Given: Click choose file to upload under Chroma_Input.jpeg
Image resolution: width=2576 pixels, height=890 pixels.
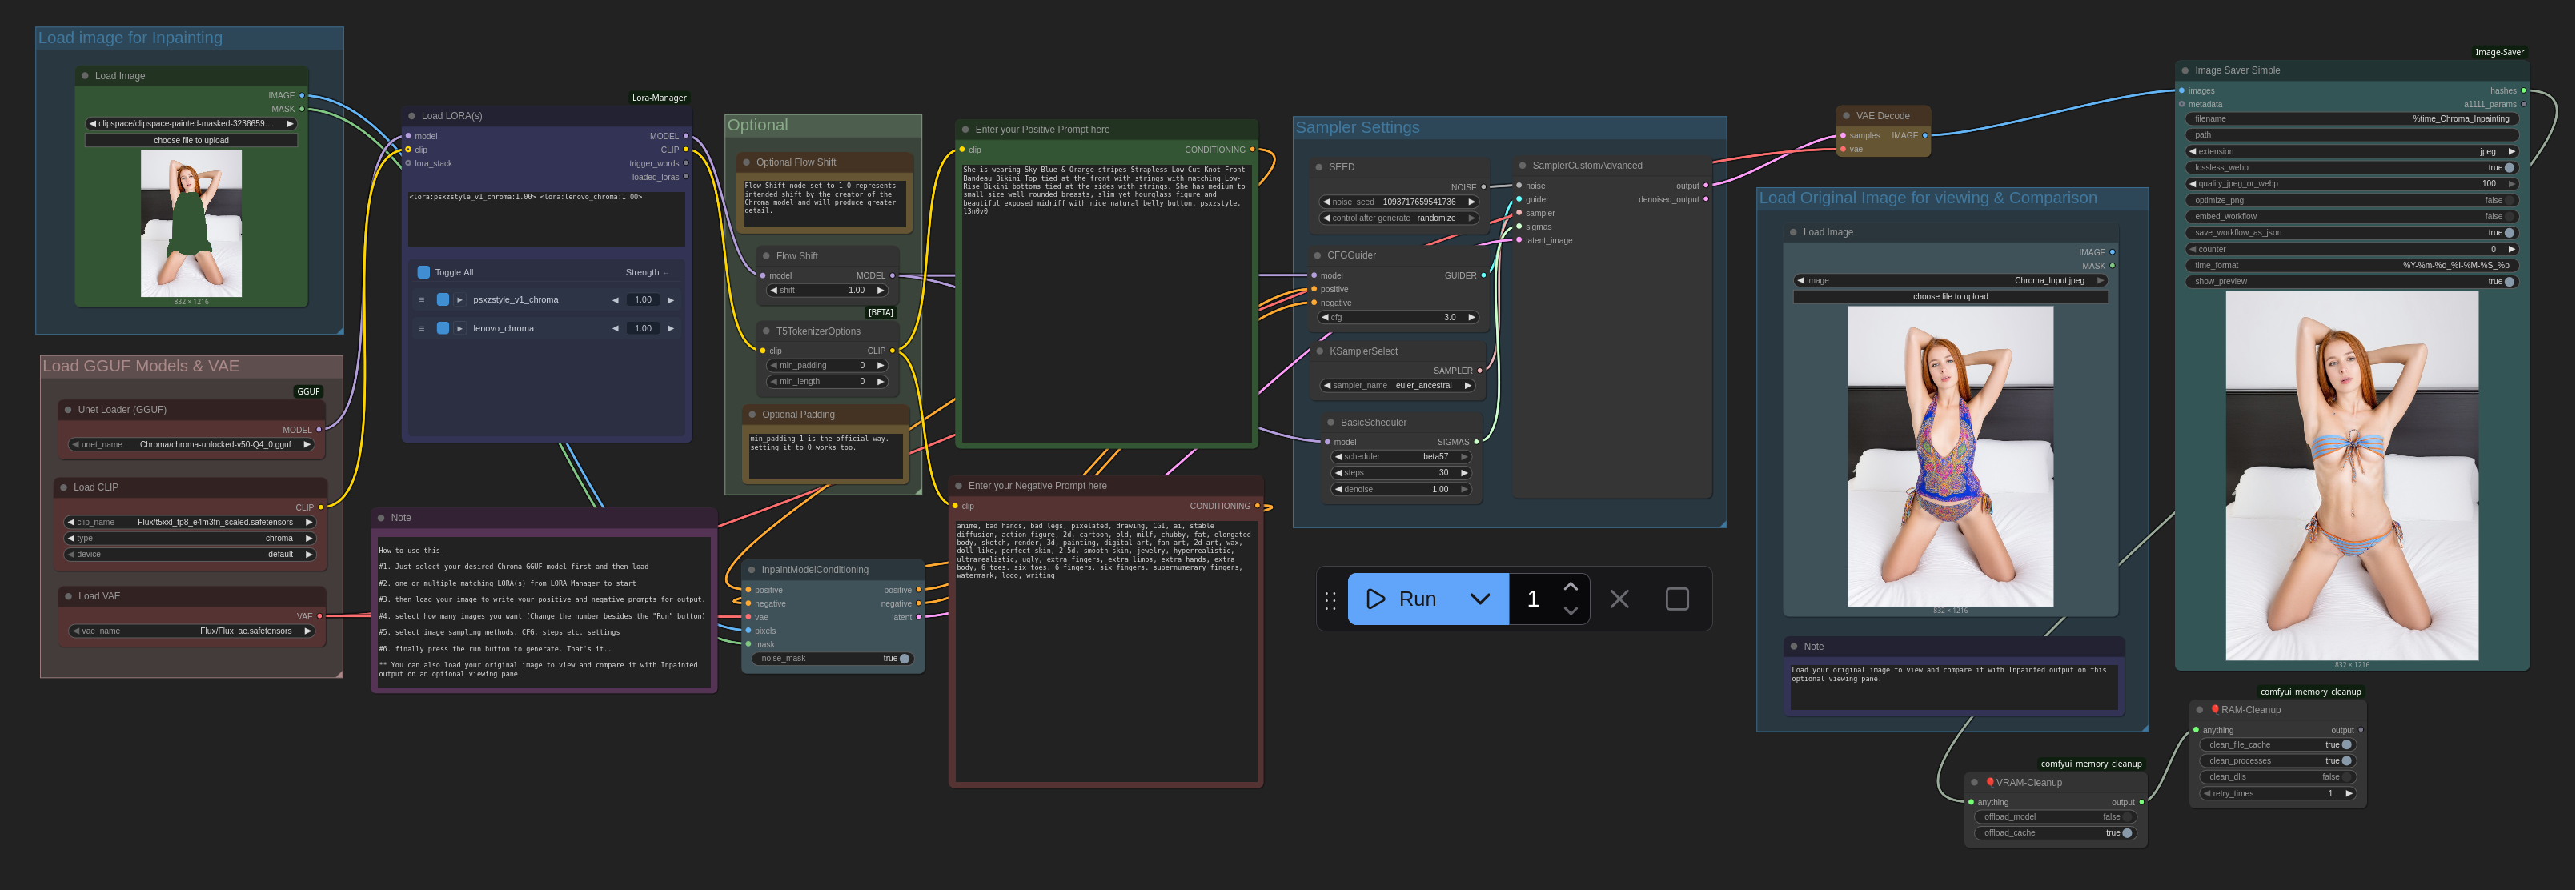Looking at the screenshot, I should click(x=1949, y=296).
